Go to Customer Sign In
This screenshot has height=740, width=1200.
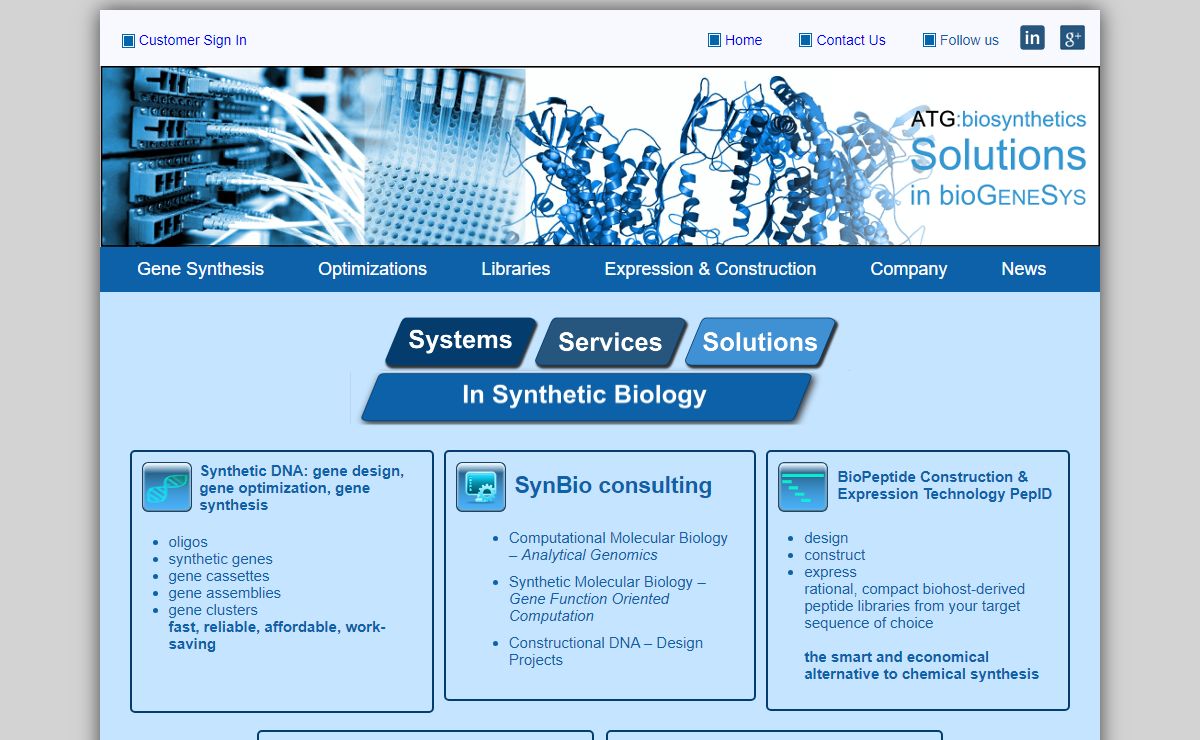(x=193, y=40)
